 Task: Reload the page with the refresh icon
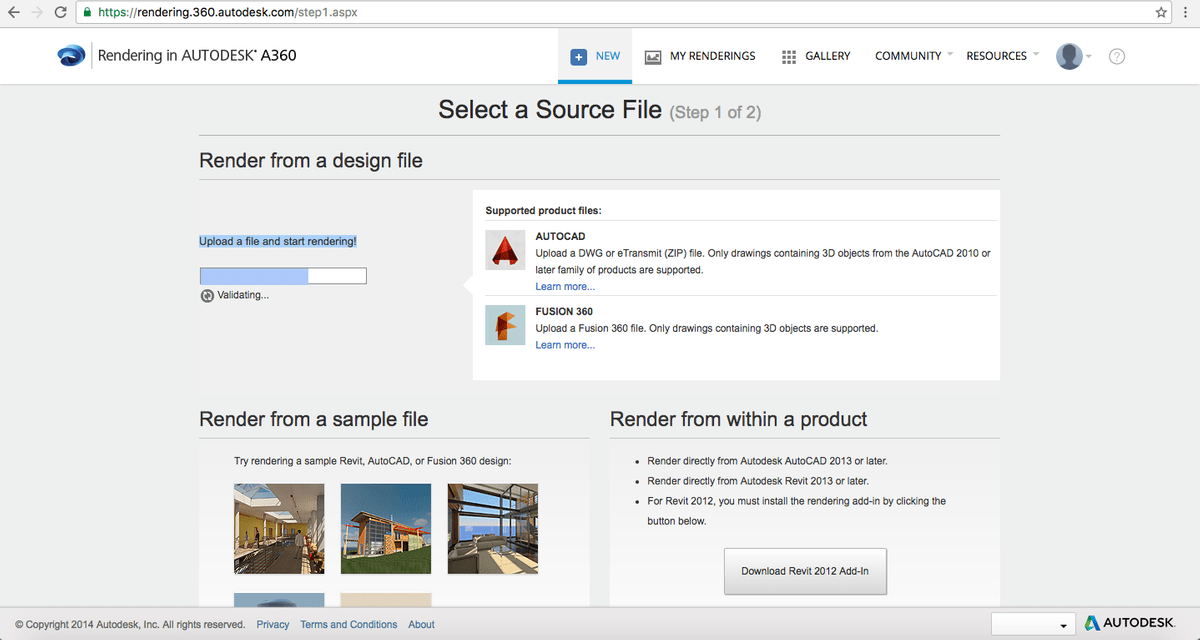click(x=62, y=13)
